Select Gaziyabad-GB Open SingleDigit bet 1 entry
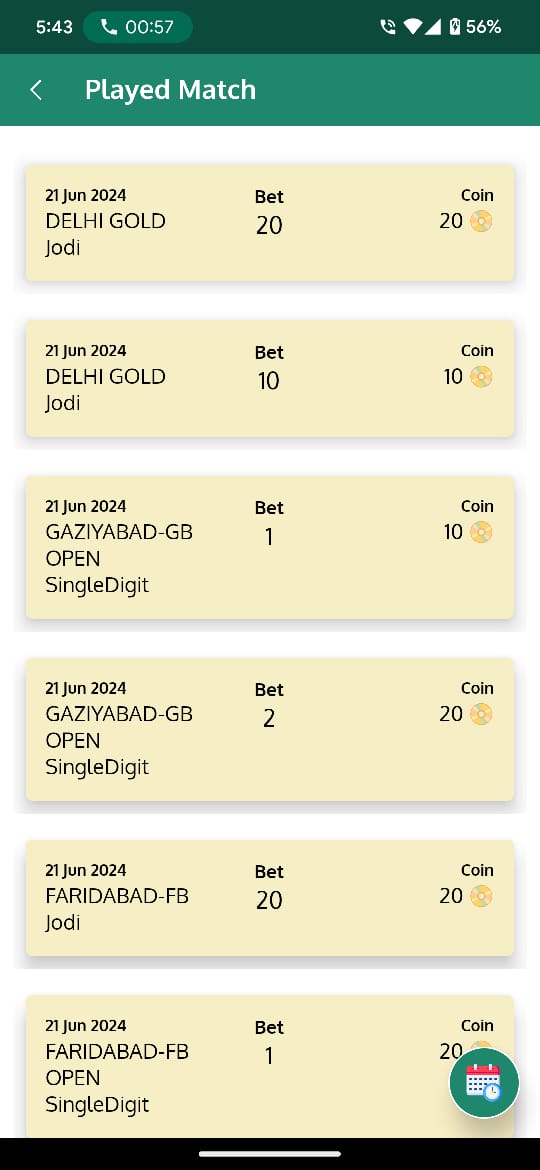Image resolution: width=540 pixels, height=1170 pixels. [x=270, y=547]
